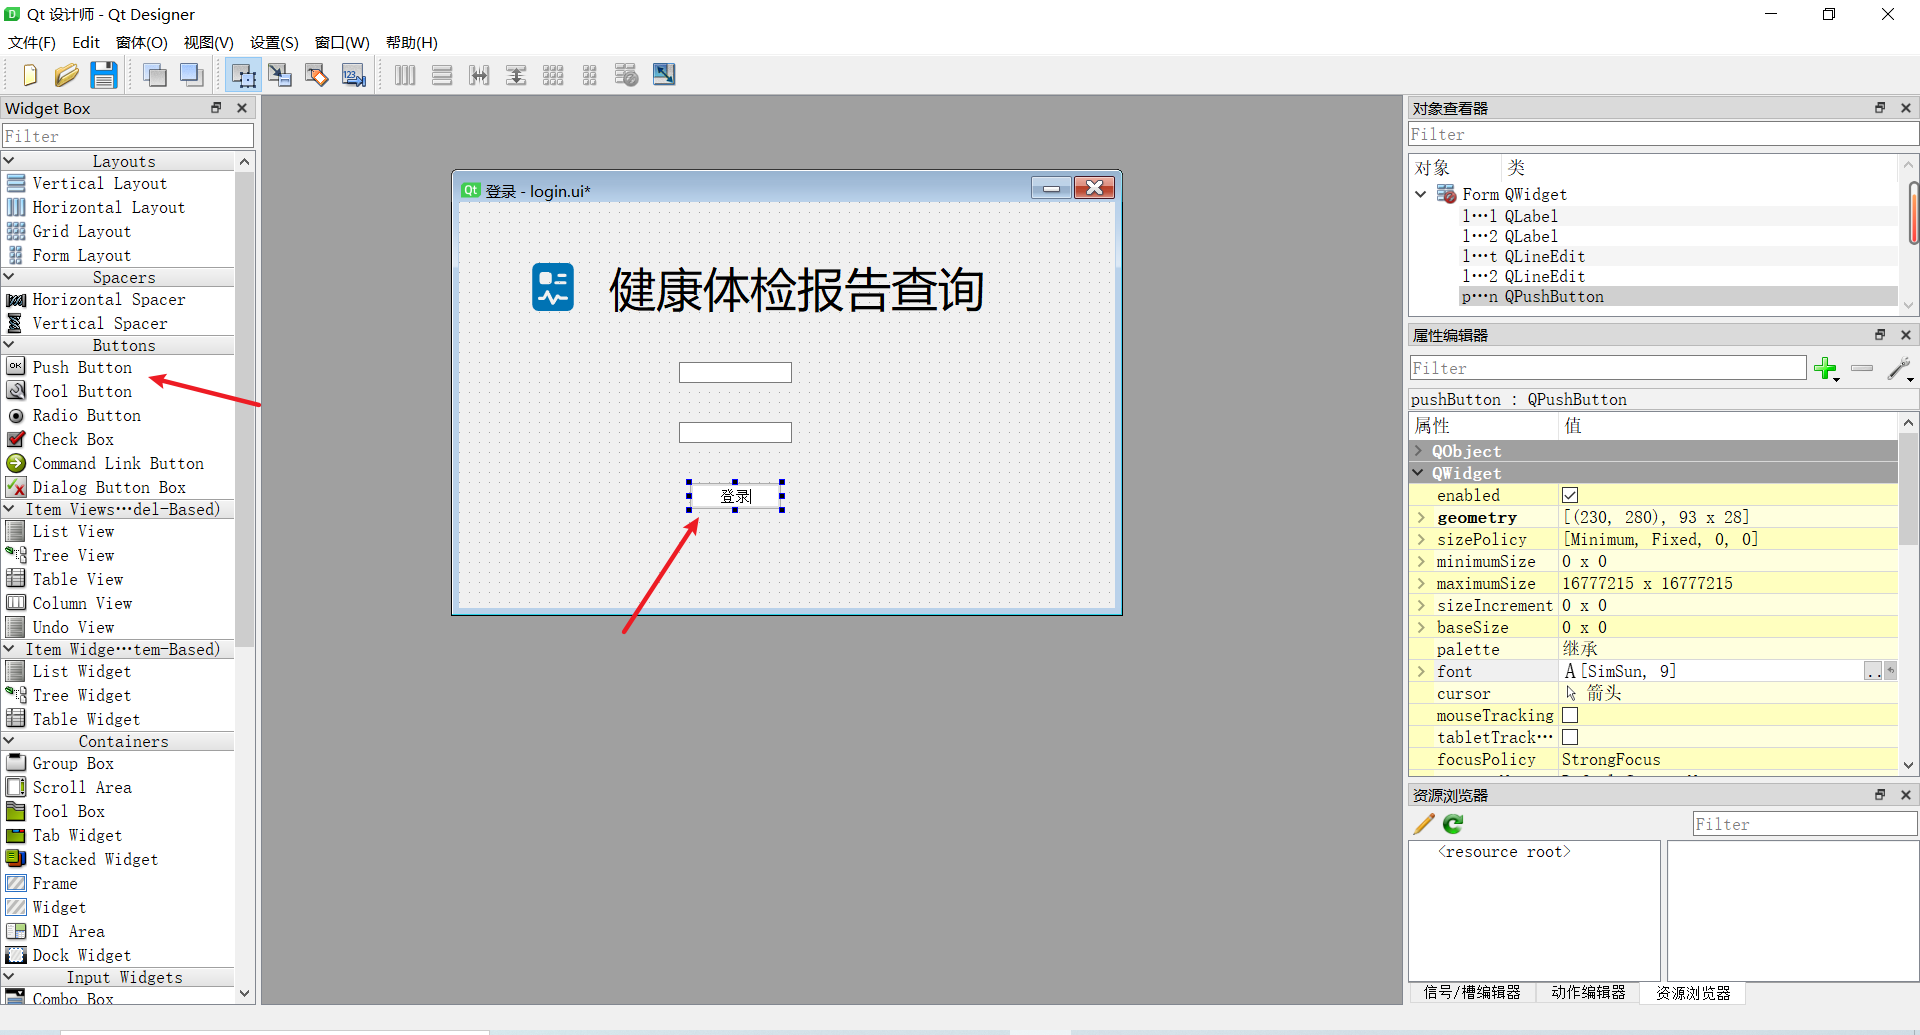Select Push Button in Widget Box
Viewport: 1920px width, 1035px height.
point(82,367)
